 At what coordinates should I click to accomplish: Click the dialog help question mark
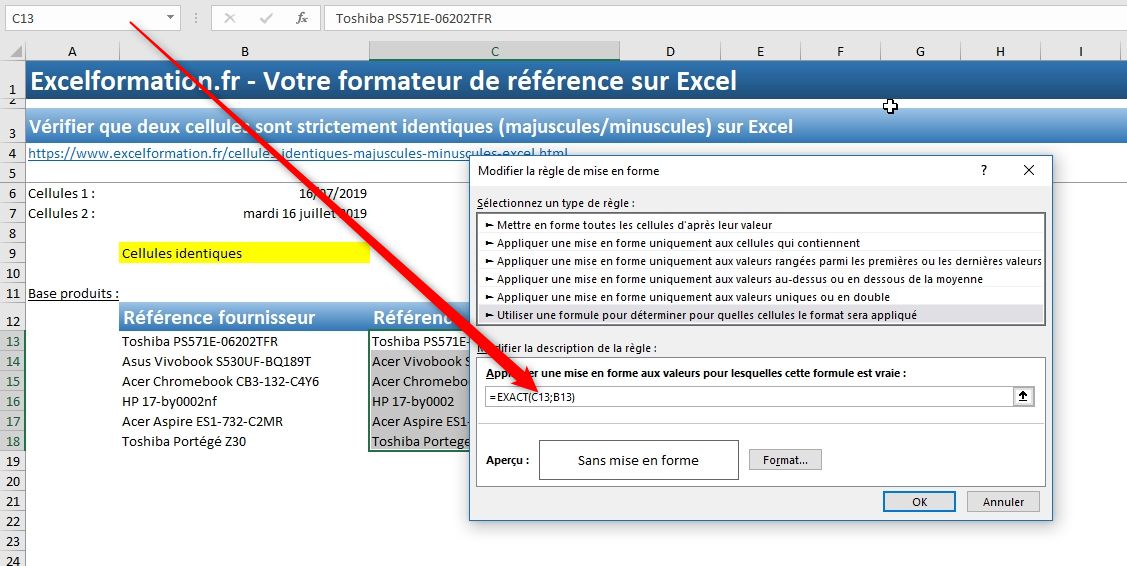tap(984, 171)
